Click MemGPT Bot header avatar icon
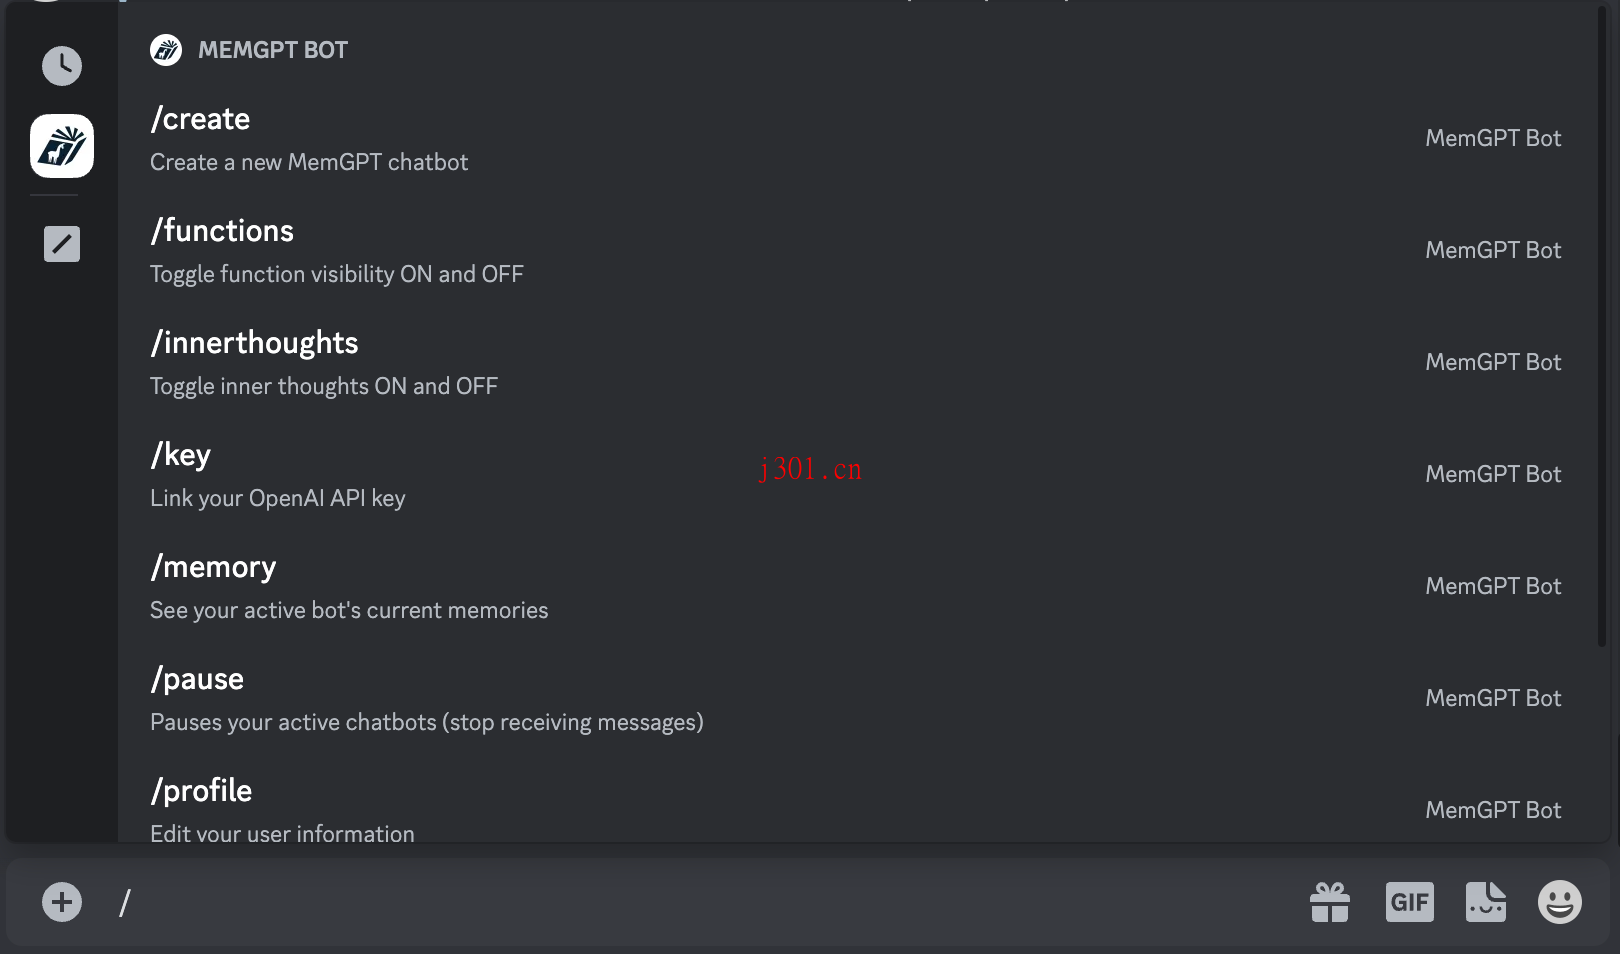 tap(166, 50)
